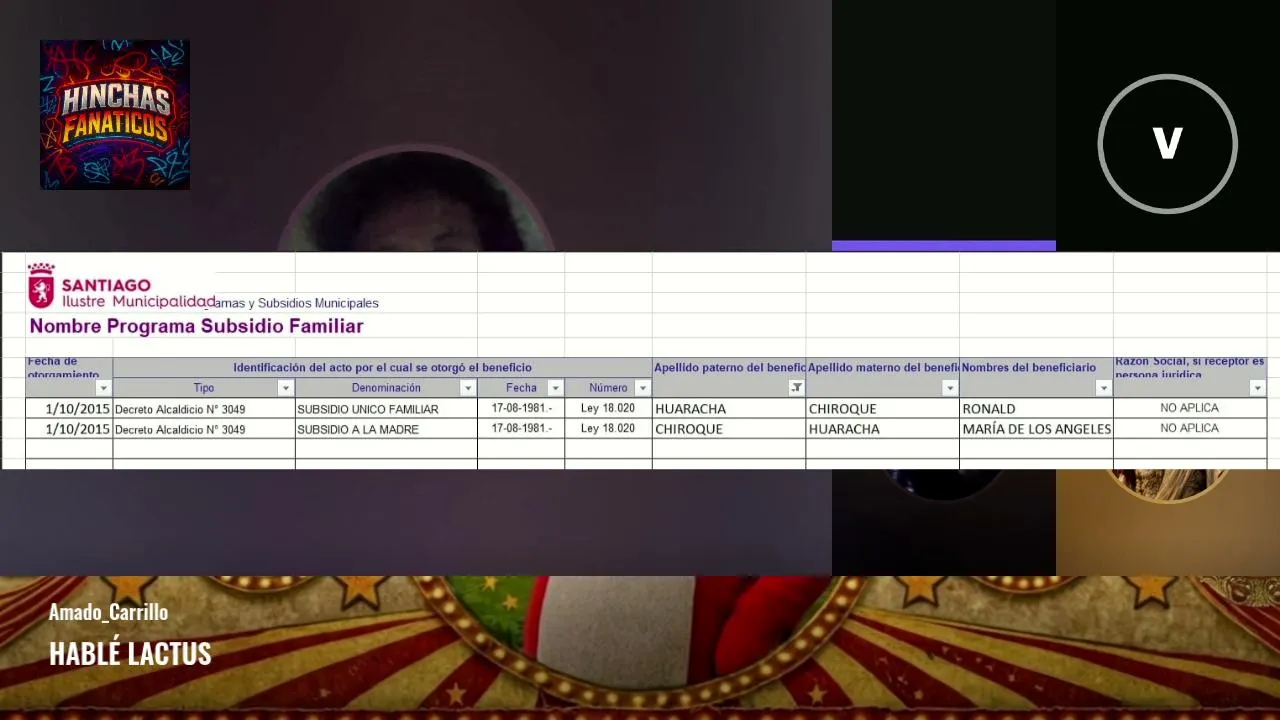Click the "Identificación del acto" merged header cell
The image size is (1280, 720).
click(382, 368)
